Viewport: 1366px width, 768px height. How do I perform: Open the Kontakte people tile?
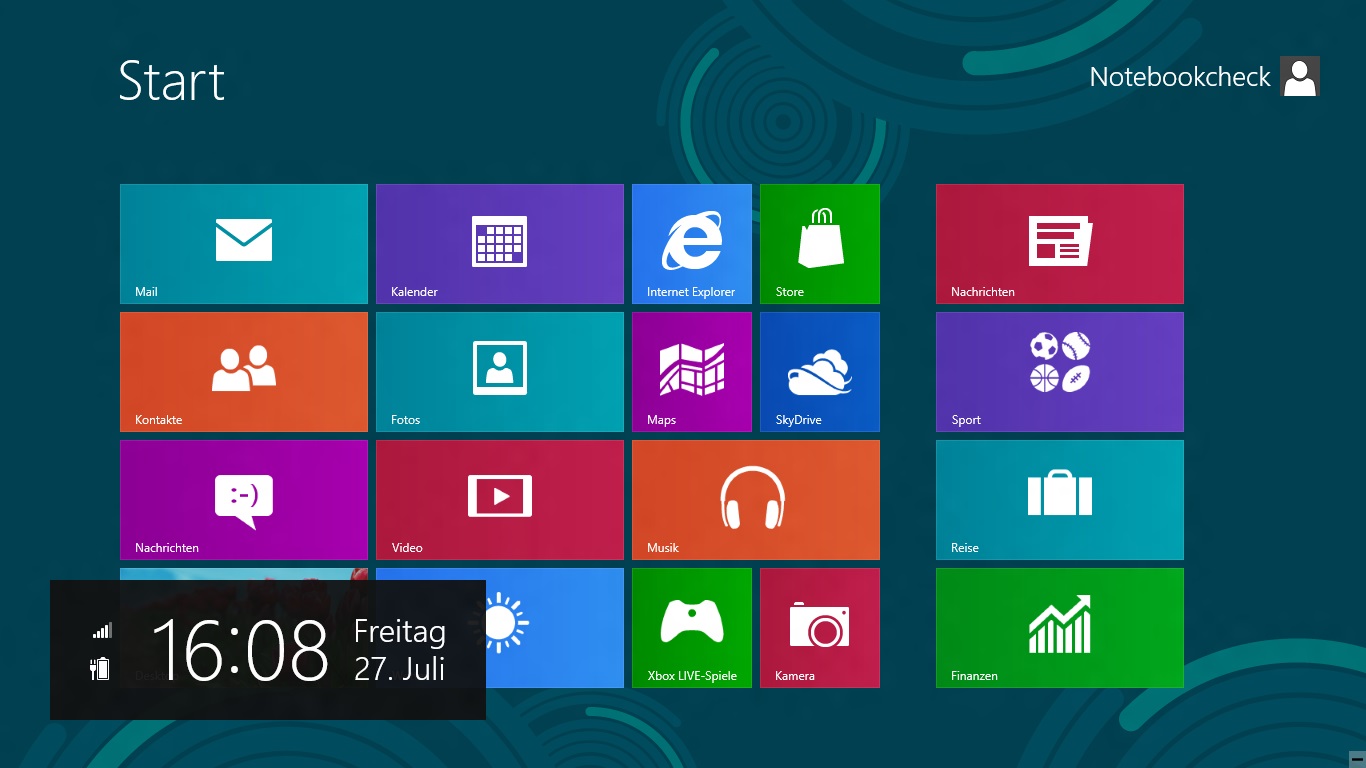coord(244,372)
